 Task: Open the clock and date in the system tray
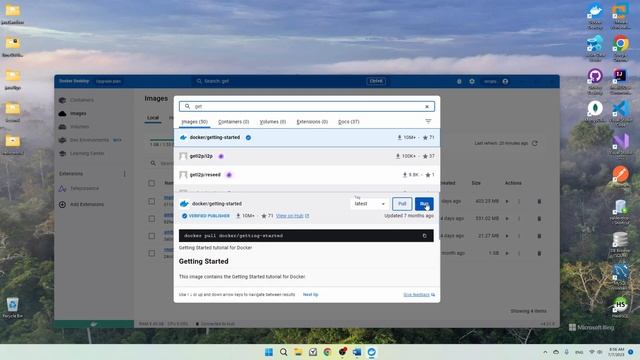pyautogui.click(x=616, y=352)
